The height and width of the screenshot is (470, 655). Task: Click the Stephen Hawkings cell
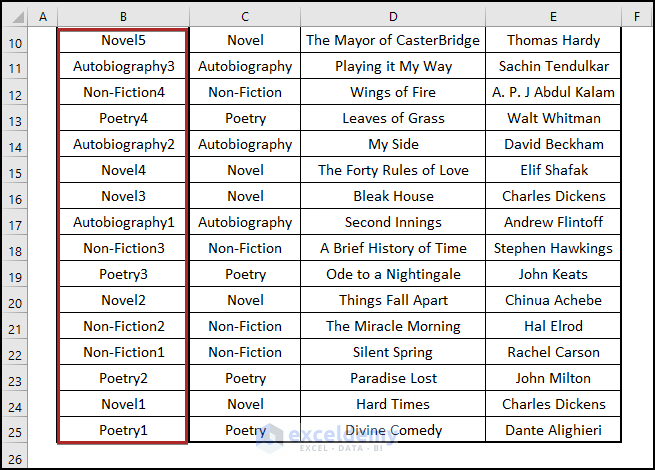553,249
